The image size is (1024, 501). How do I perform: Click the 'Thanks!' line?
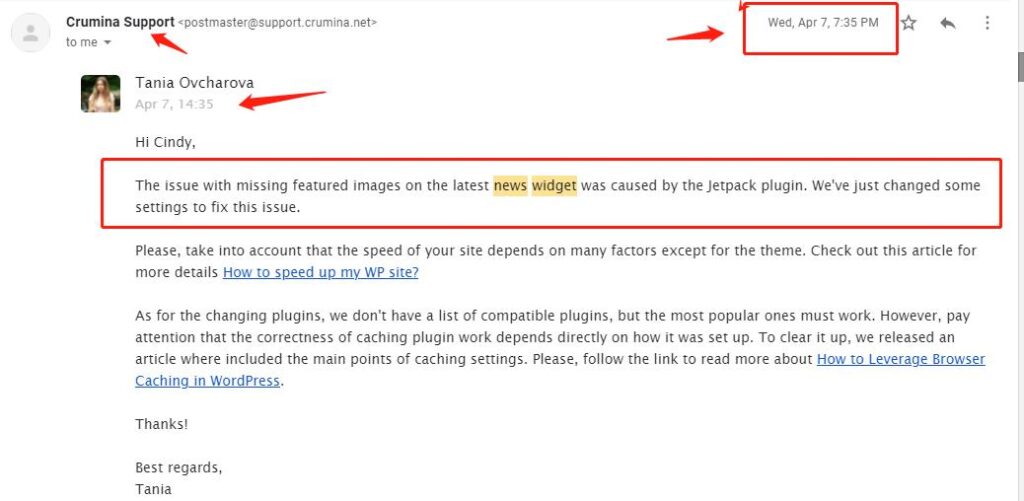161,424
